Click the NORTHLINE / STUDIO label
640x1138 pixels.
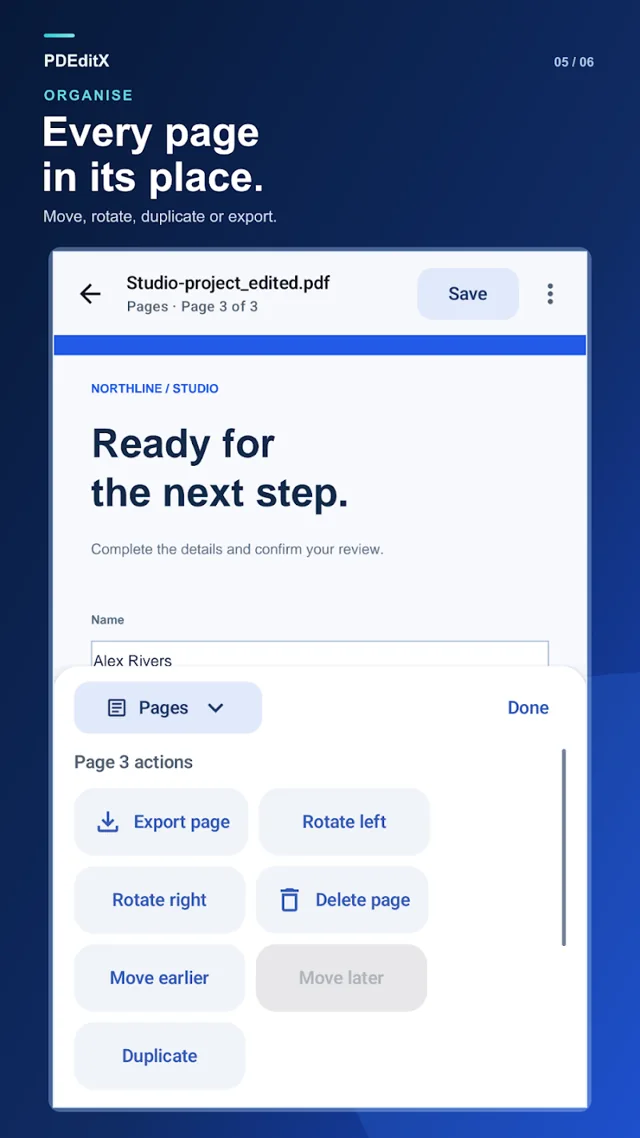155,389
